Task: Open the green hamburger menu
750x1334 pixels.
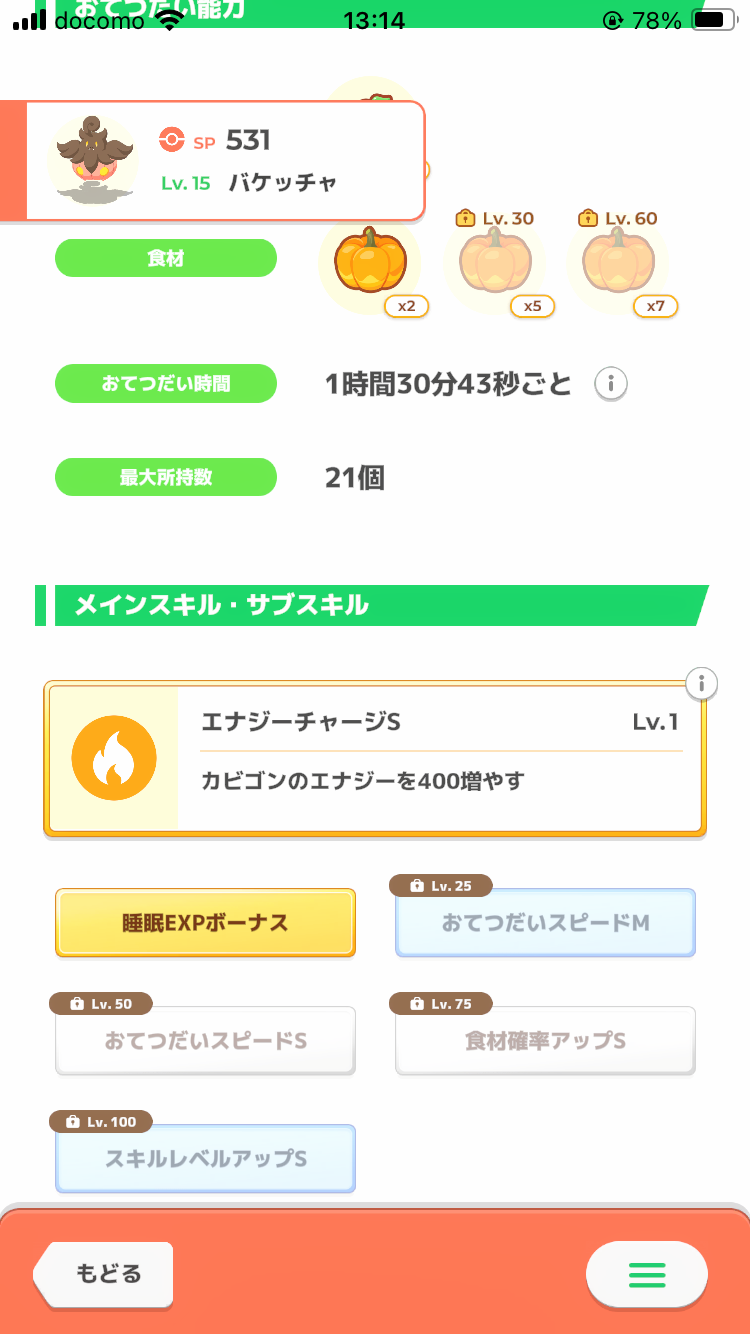Action: tap(646, 1274)
